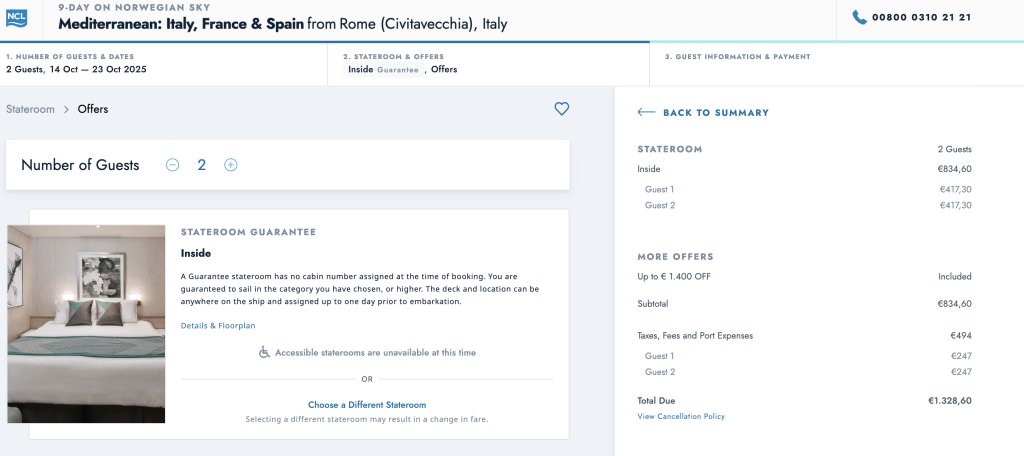
Task: Click the Up to € 1.400 OFF offer
Action: tap(674, 276)
